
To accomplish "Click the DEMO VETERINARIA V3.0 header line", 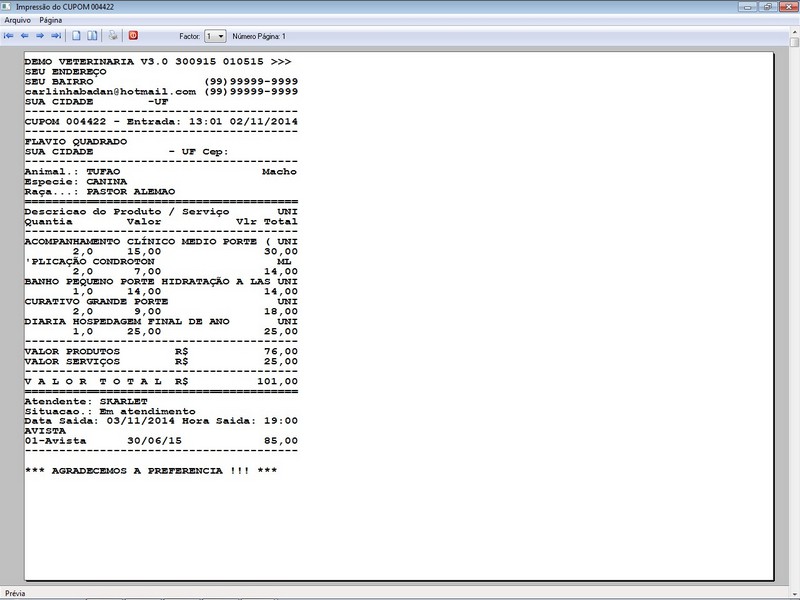I will click(158, 61).
